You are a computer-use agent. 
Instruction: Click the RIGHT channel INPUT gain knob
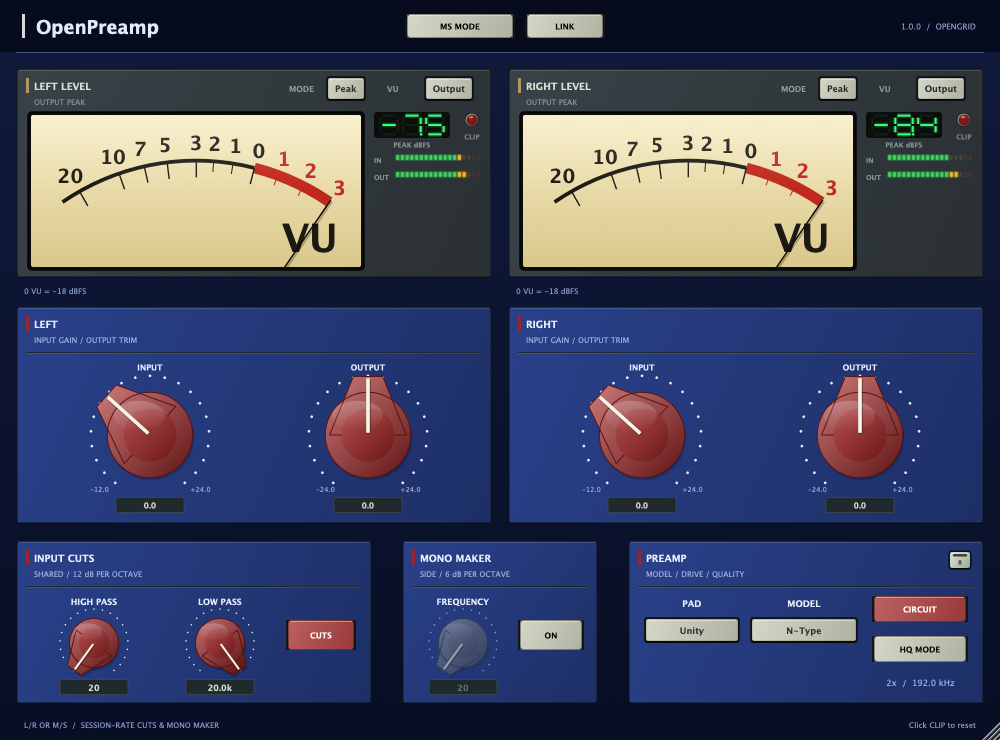(641, 434)
